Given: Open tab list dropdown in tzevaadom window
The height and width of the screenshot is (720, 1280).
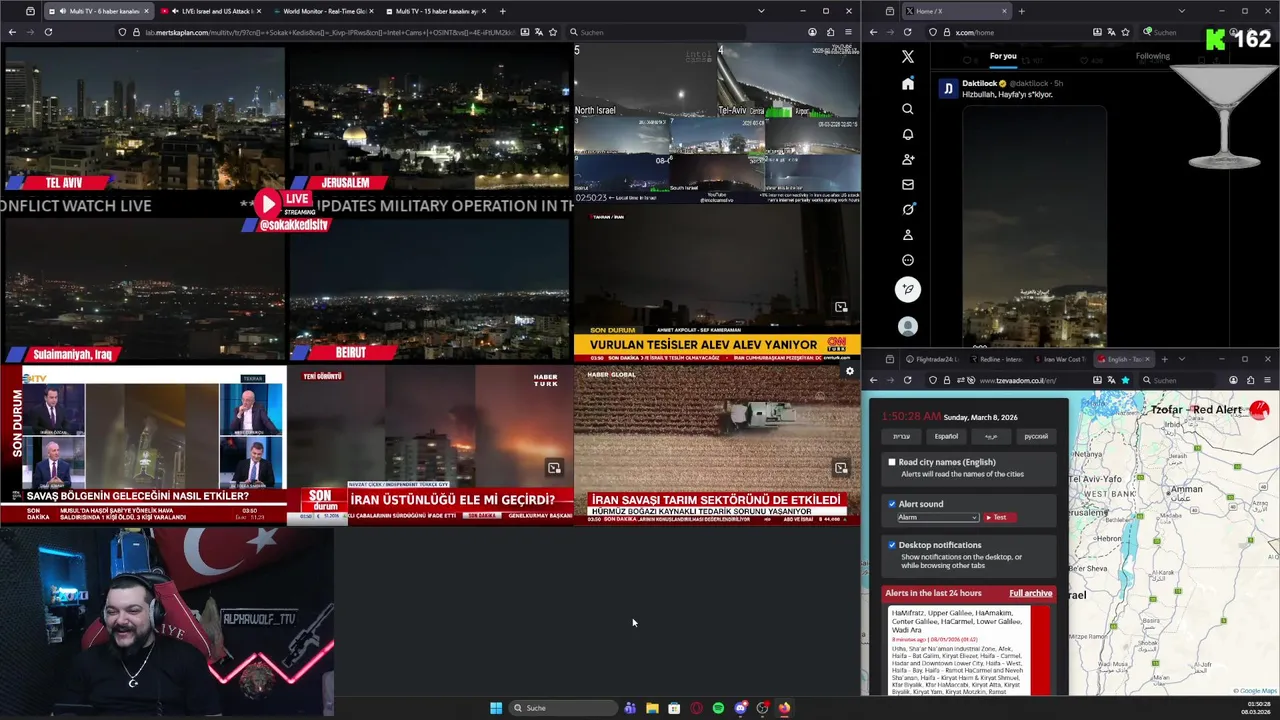Looking at the screenshot, I should (x=1181, y=359).
